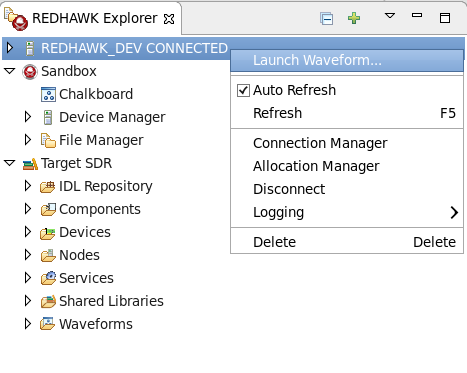Minimize the REDHAWK Explorer view
467x373 pixels.
click(417, 15)
